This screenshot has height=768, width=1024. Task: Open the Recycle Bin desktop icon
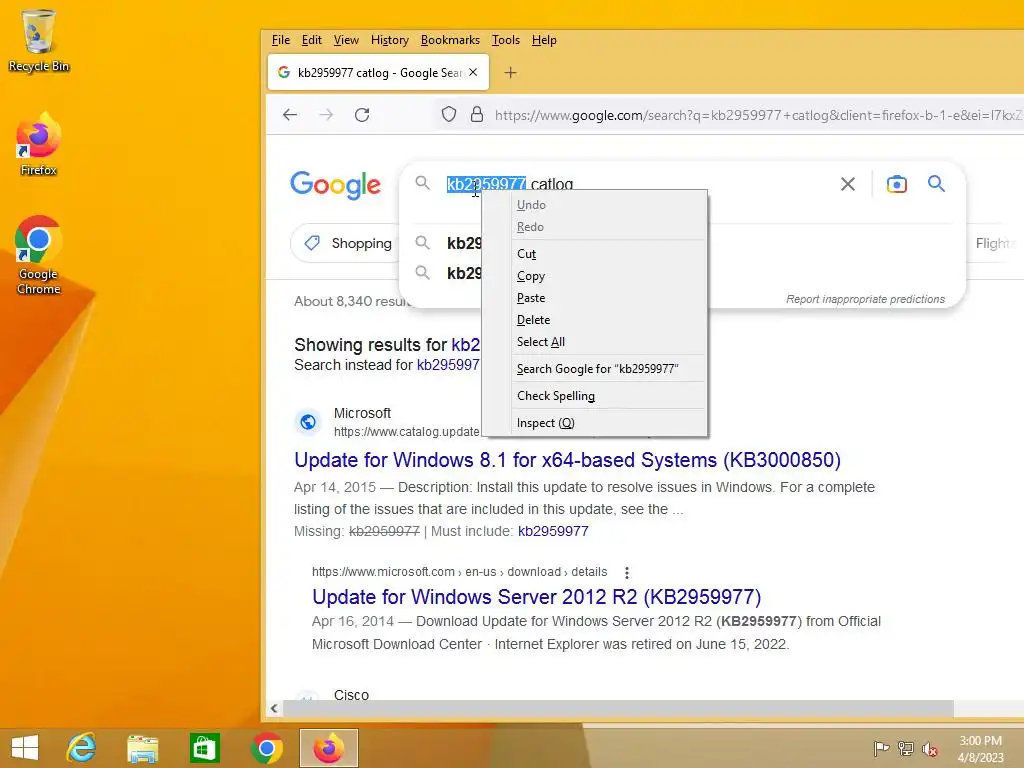[39, 40]
